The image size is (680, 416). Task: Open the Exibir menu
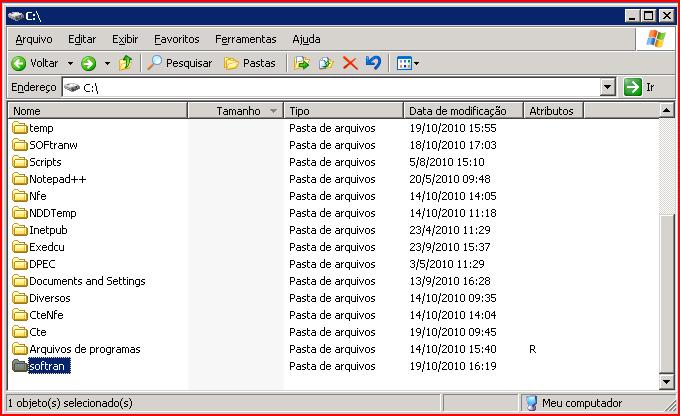point(125,39)
